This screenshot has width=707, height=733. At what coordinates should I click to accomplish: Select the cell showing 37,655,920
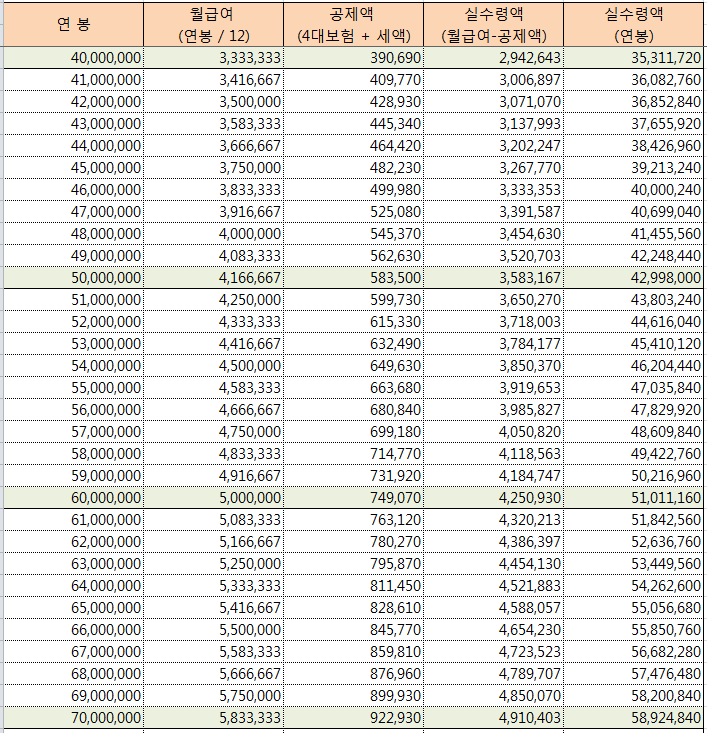pyautogui.click(x=634, y=124)
